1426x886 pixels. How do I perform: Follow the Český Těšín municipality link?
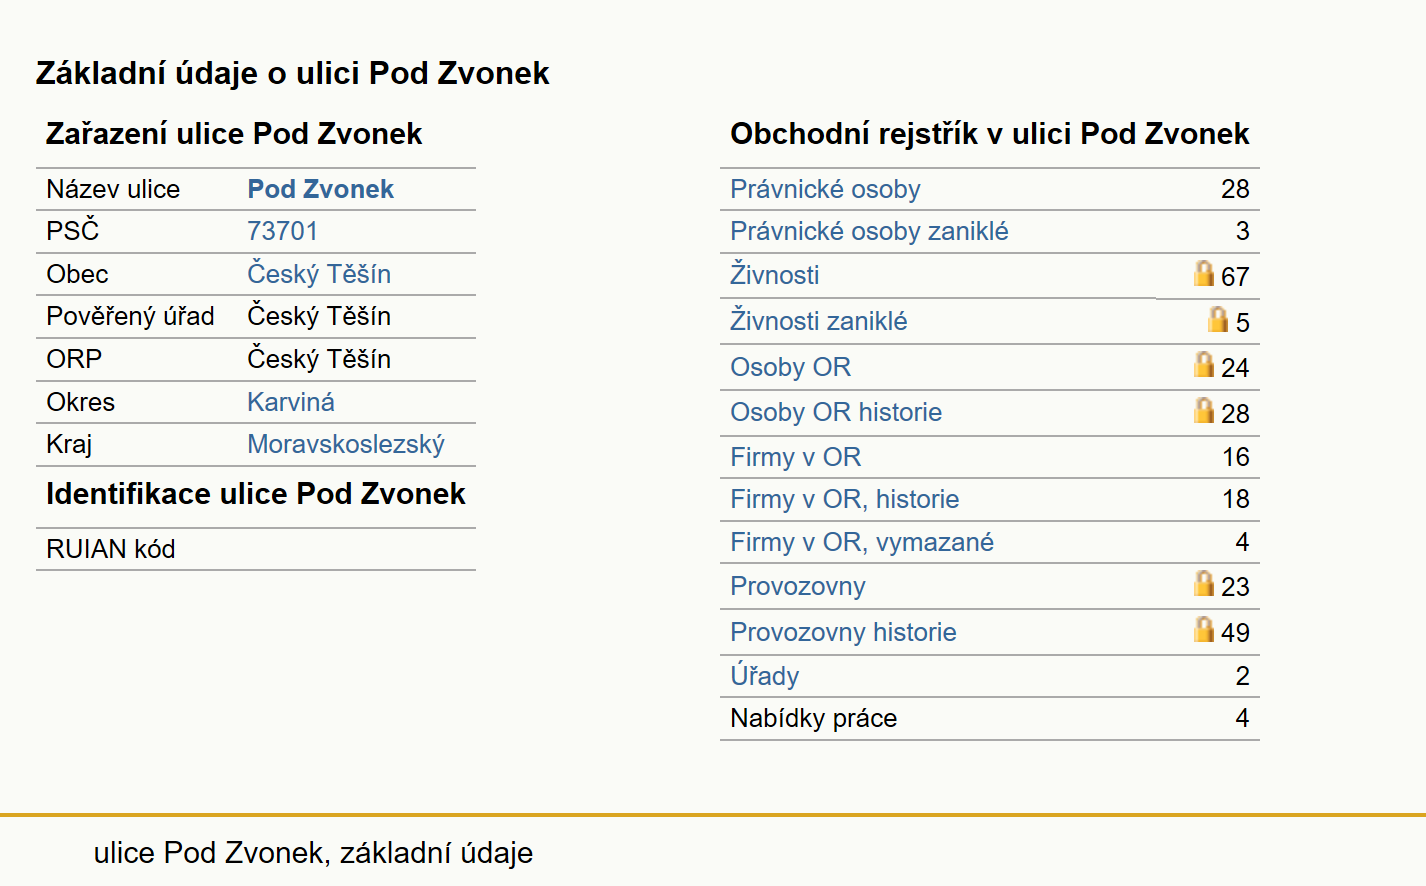tap(319, 274)
